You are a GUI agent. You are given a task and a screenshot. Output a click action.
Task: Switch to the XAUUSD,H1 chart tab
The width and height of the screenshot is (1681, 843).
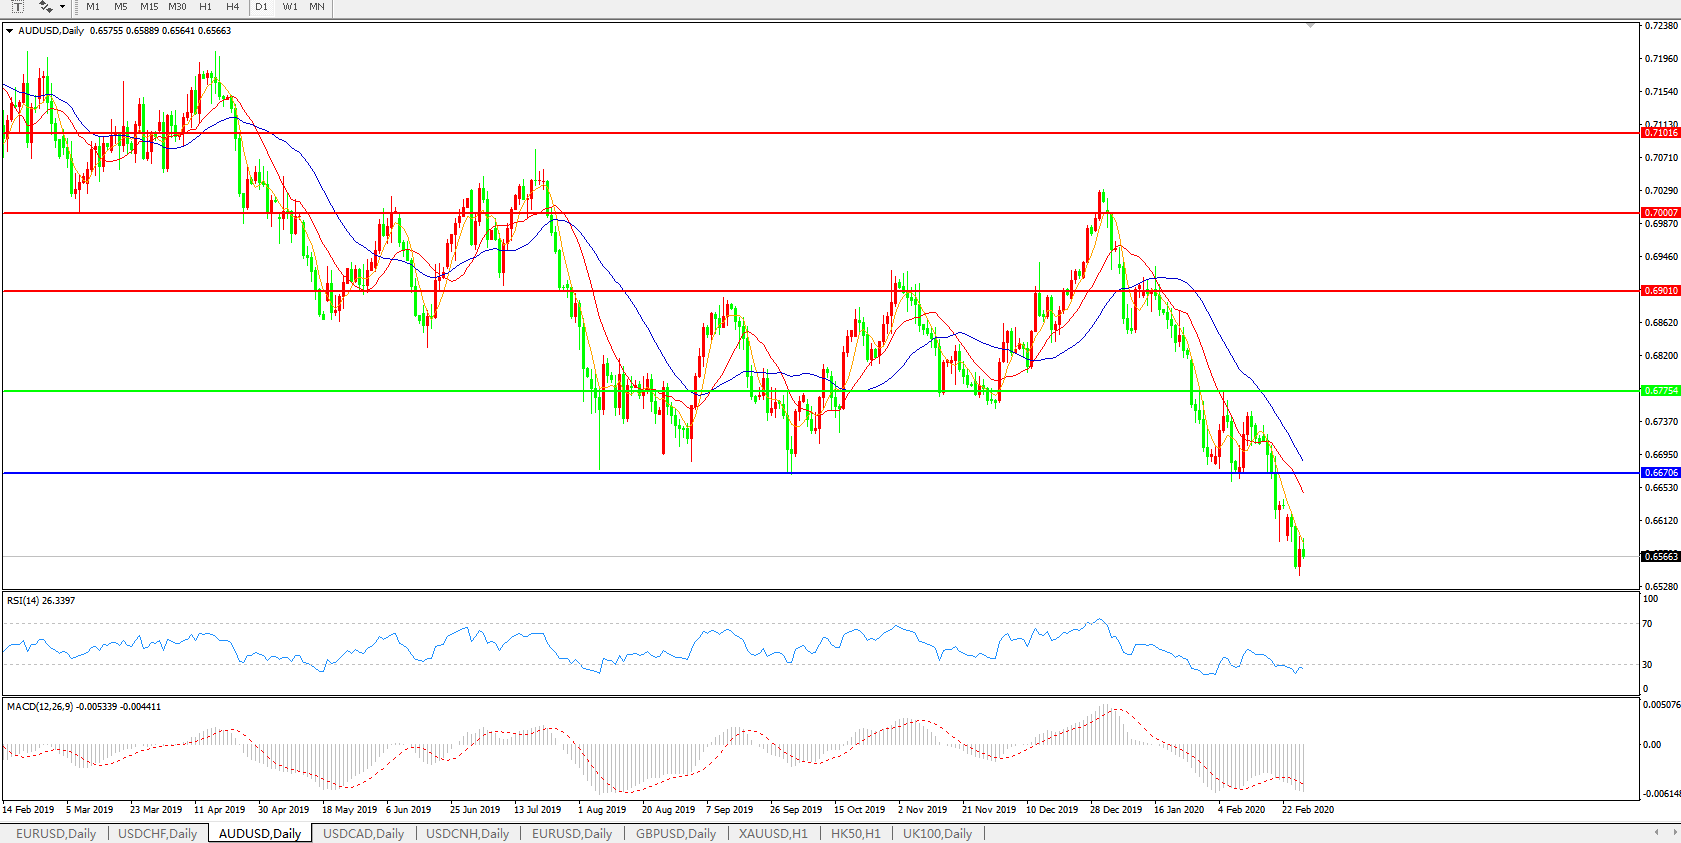(x=773, y=833)
